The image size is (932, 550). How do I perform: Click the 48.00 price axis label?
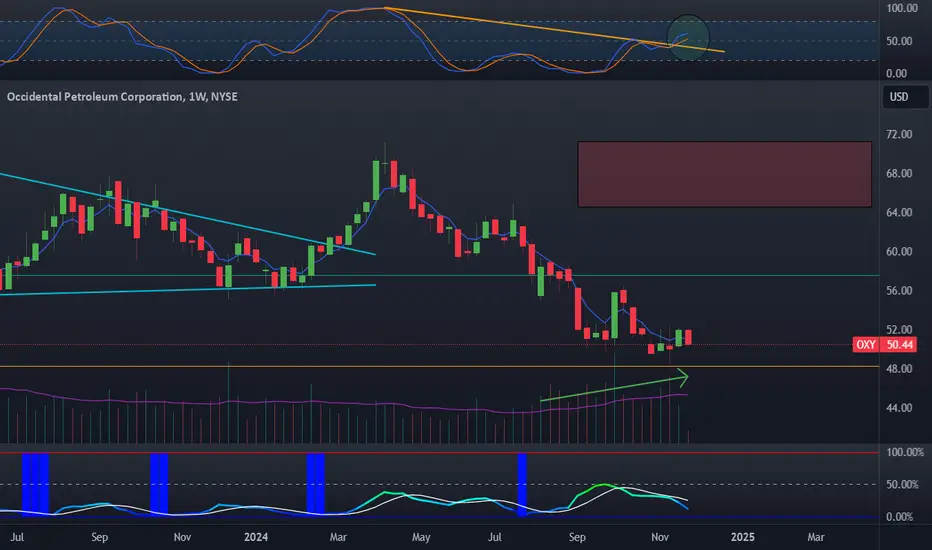pos(899,369)
